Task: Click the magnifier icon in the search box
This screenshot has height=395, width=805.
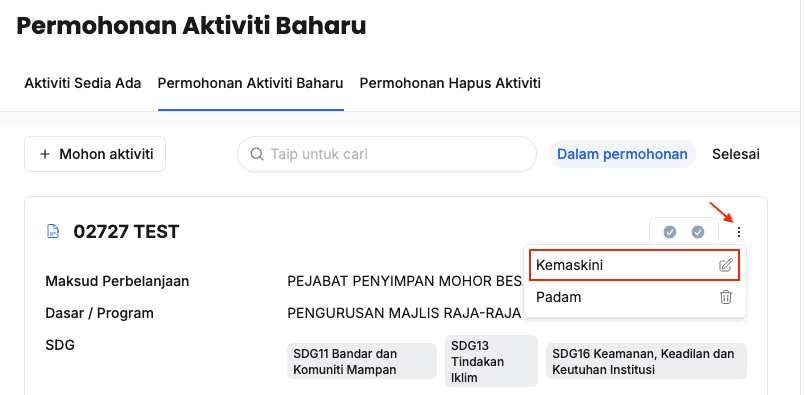Action: pos(256,154)
